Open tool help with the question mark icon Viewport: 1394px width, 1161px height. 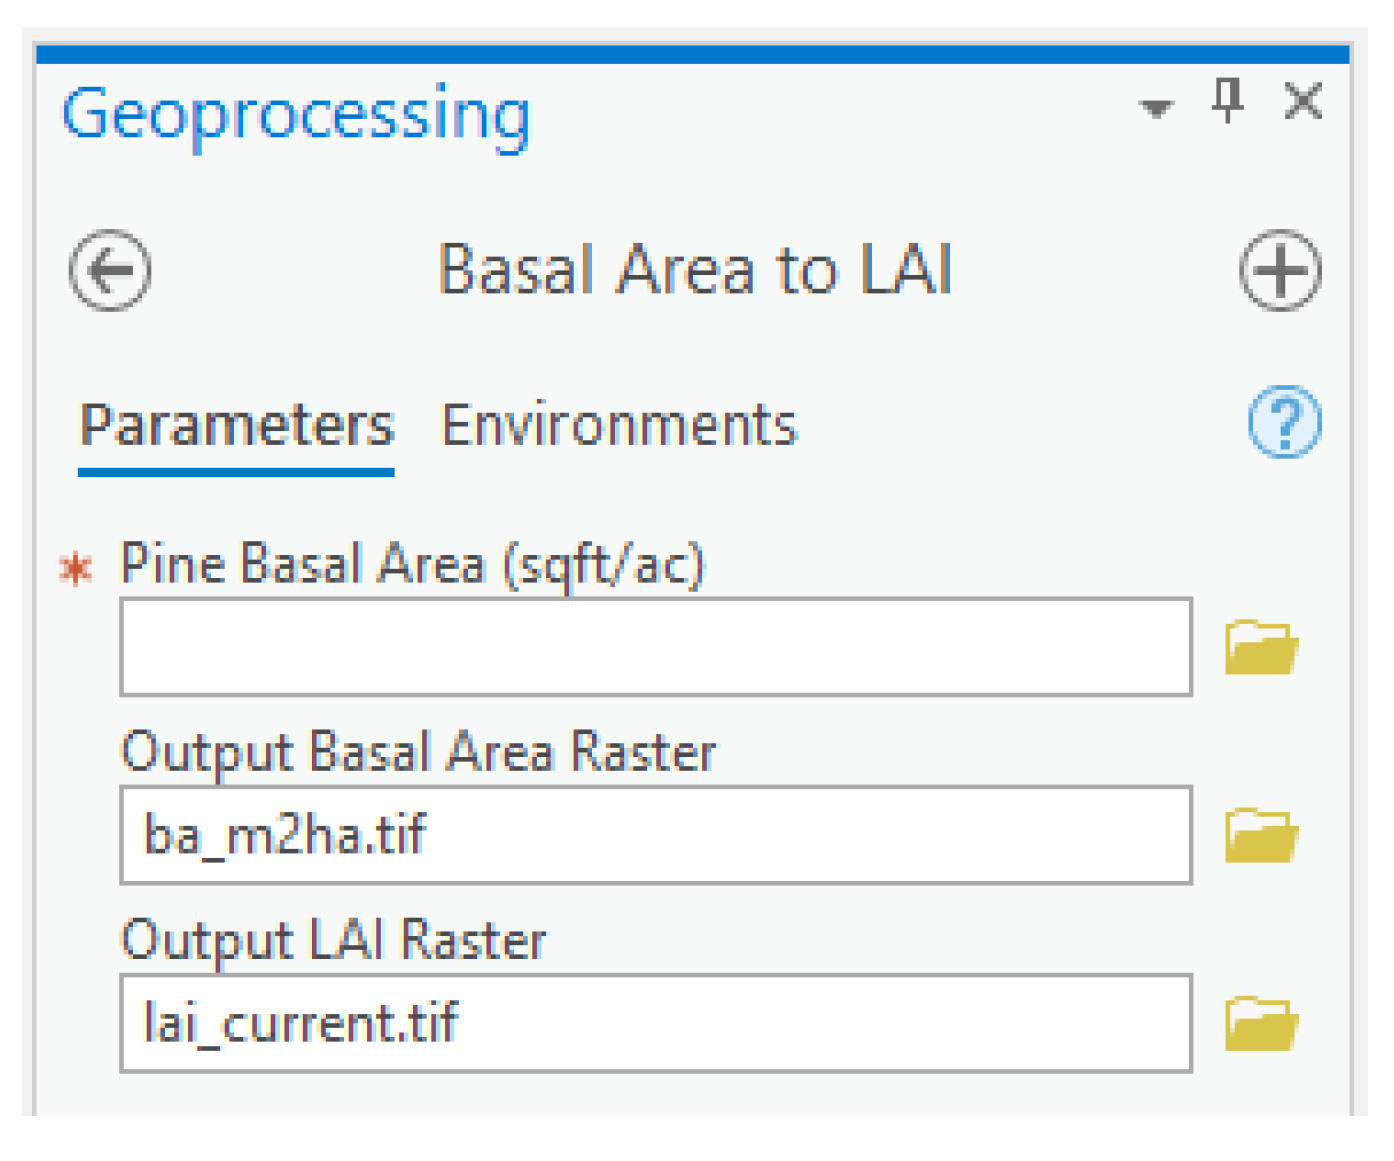click(x=1284, y=422)
